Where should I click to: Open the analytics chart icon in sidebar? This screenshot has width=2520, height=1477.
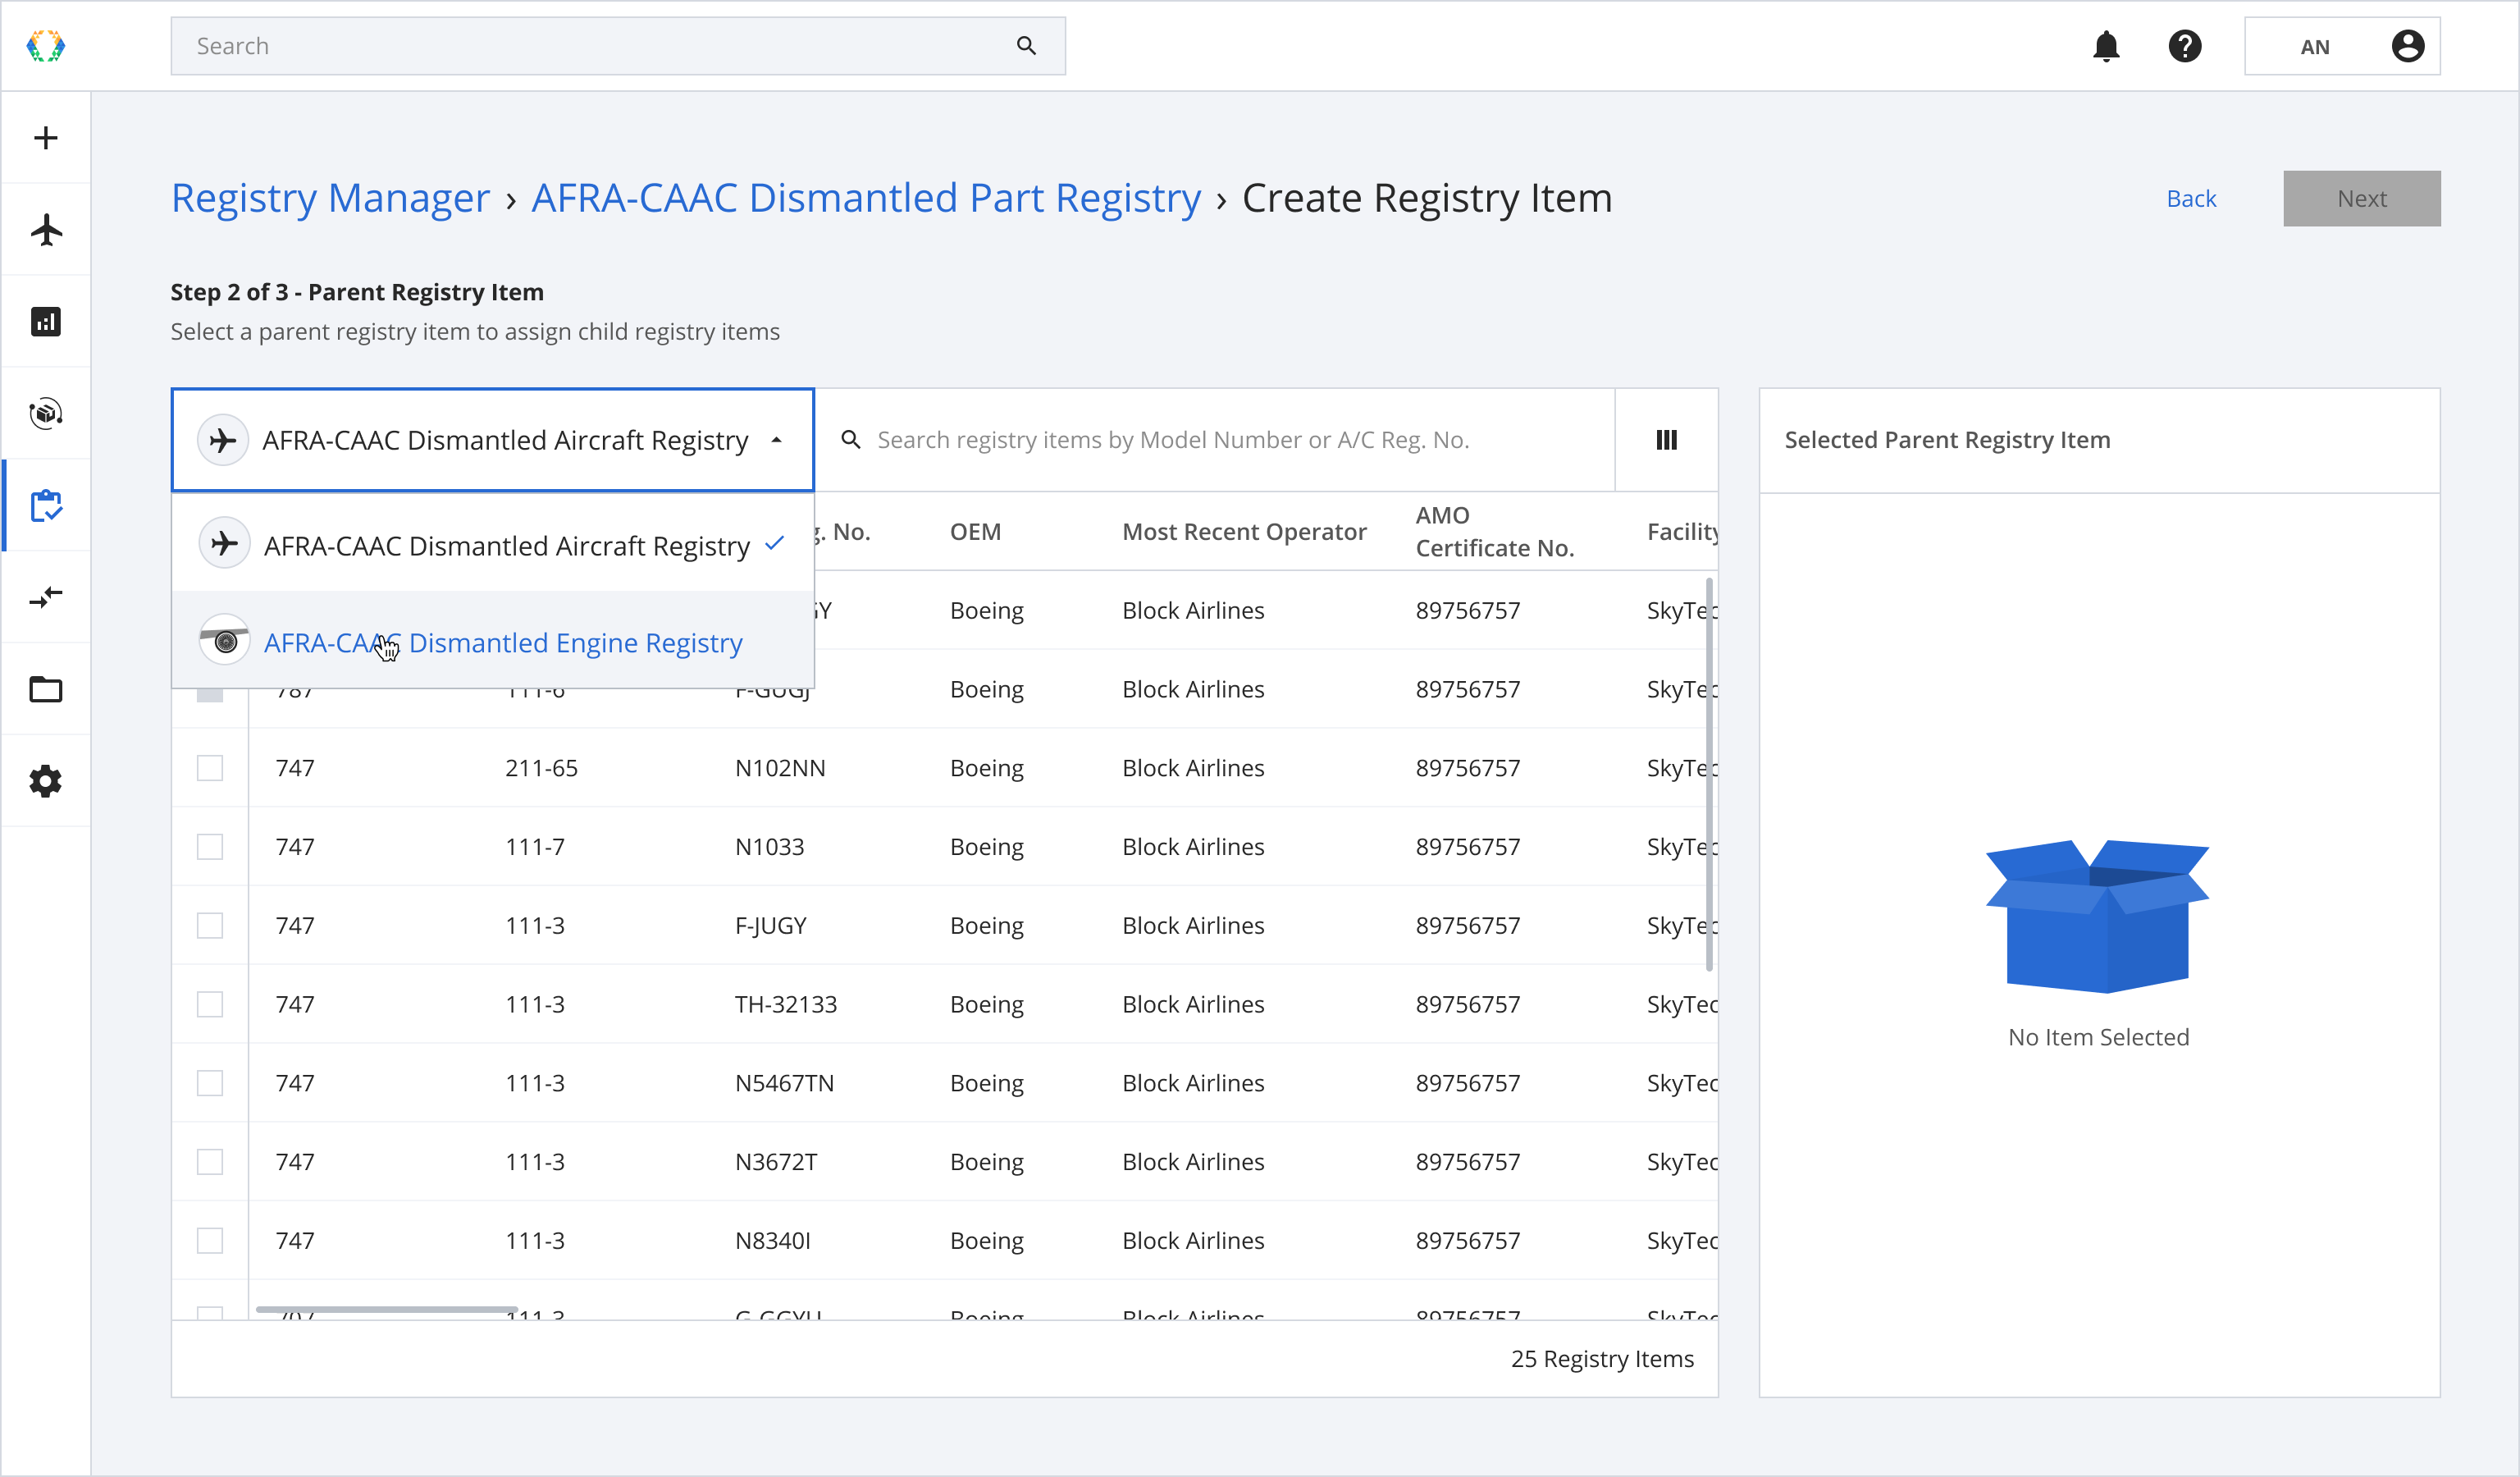(x=46, y=322)
